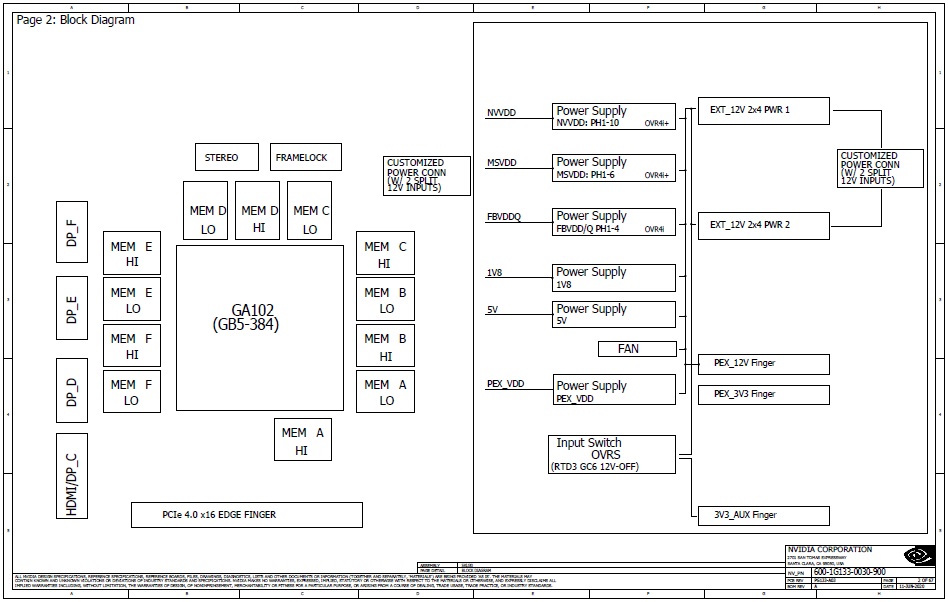This screenshot has width=948, height=602.
Task: Select the MEM B LO block
Action: click(x=385, y=299)
